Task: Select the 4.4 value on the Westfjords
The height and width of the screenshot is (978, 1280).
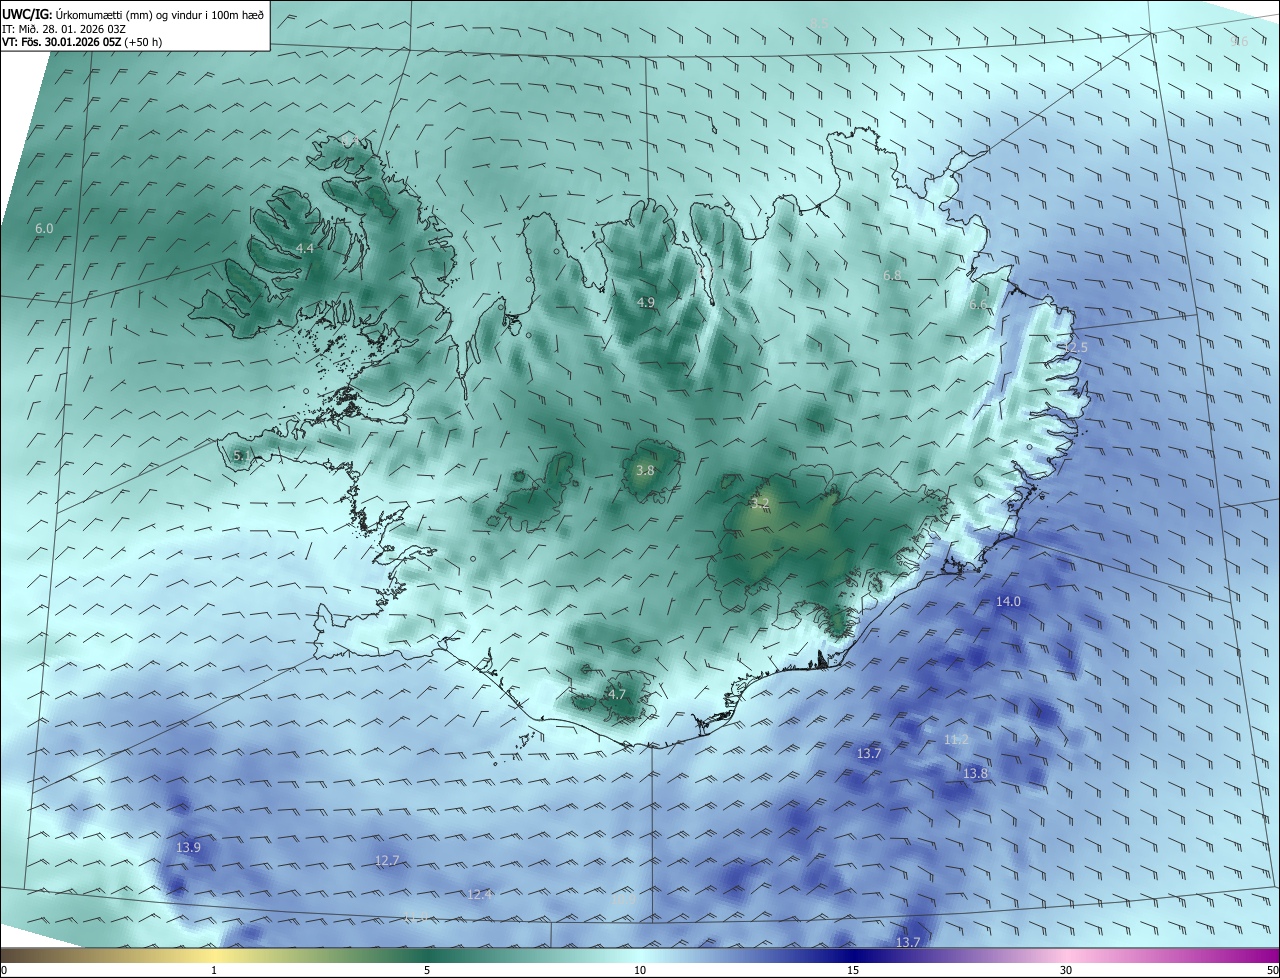Action: point(305,248)
